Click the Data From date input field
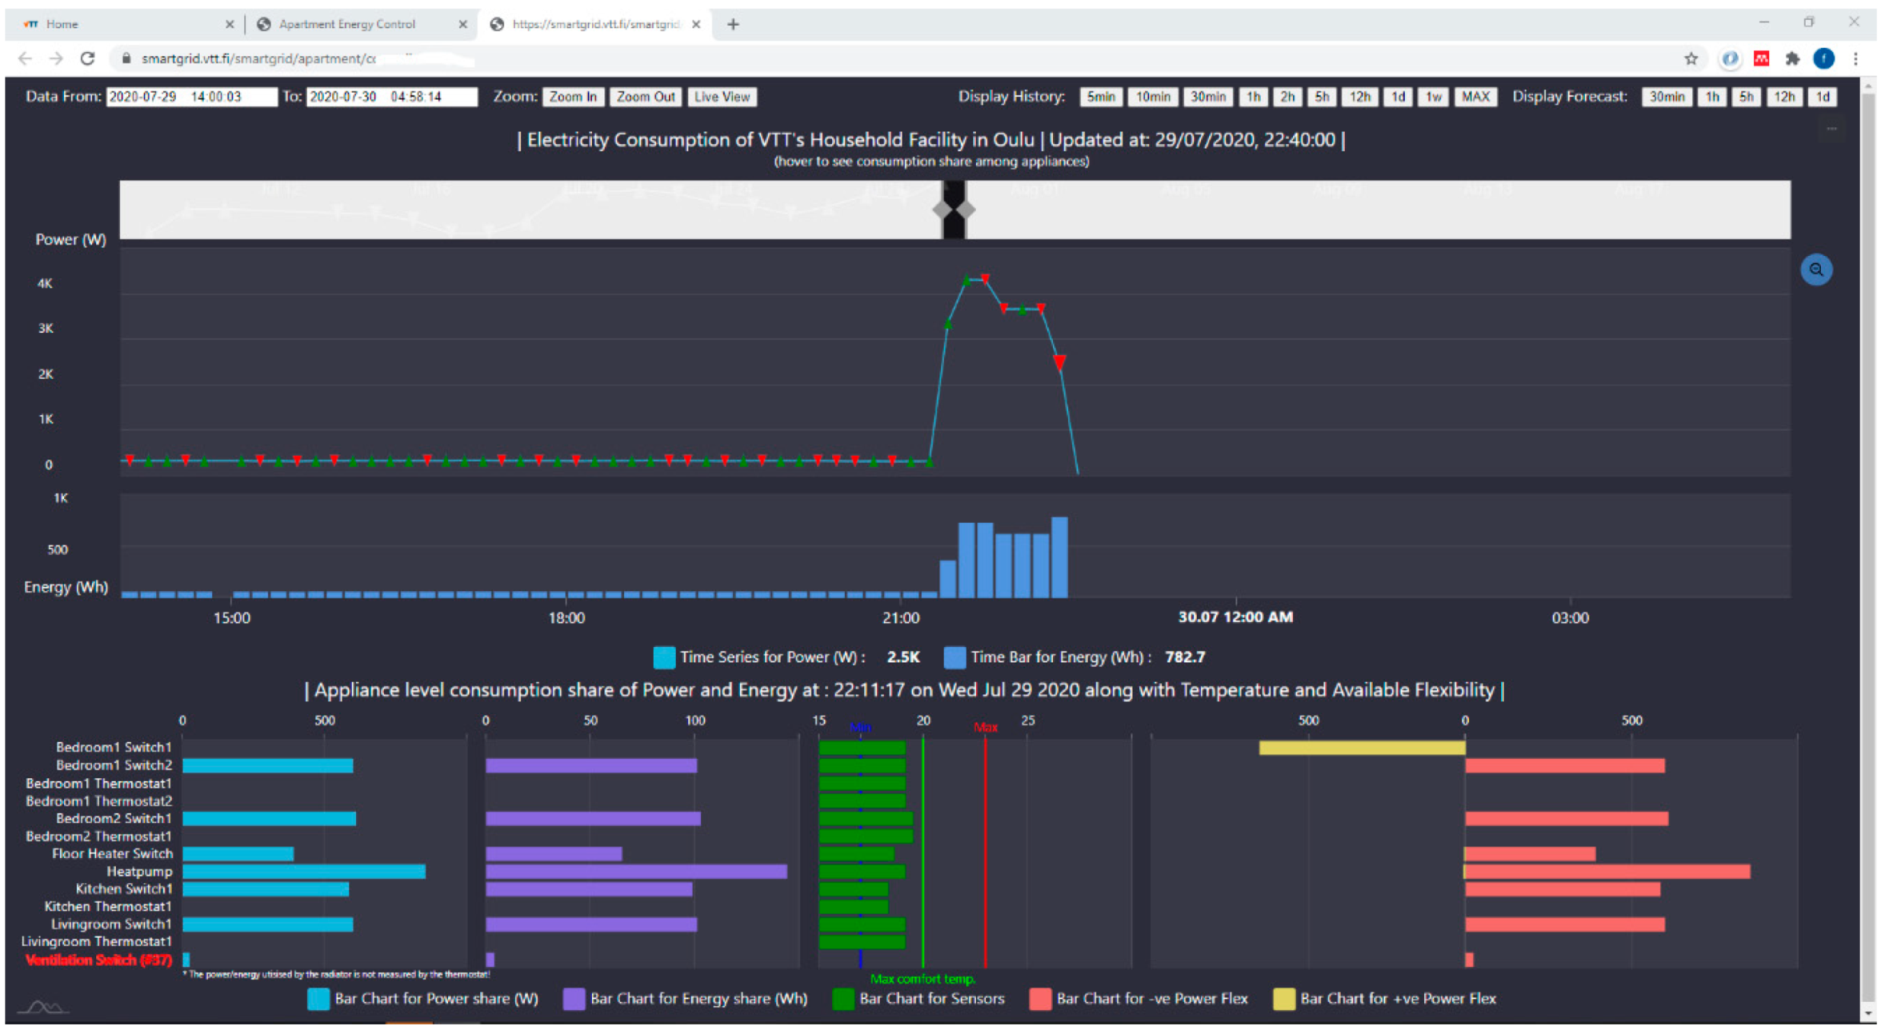1885x1034 pixels. pyautogui.click(x=190, y=97)
